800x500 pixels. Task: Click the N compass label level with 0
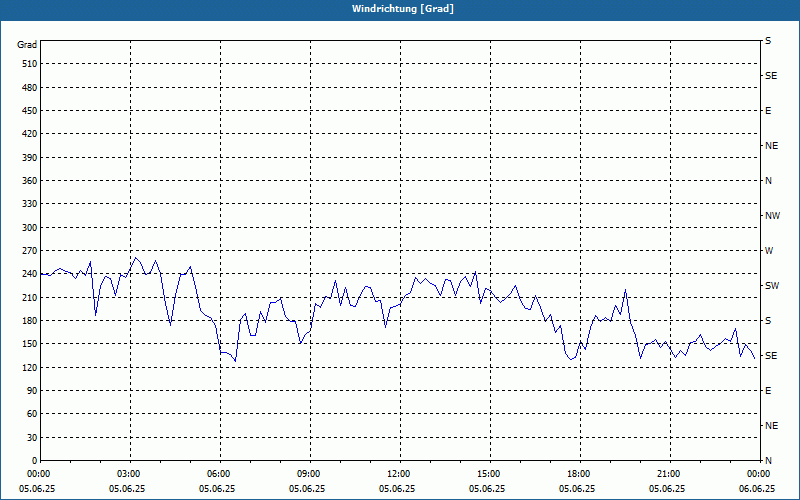[768, 461]
